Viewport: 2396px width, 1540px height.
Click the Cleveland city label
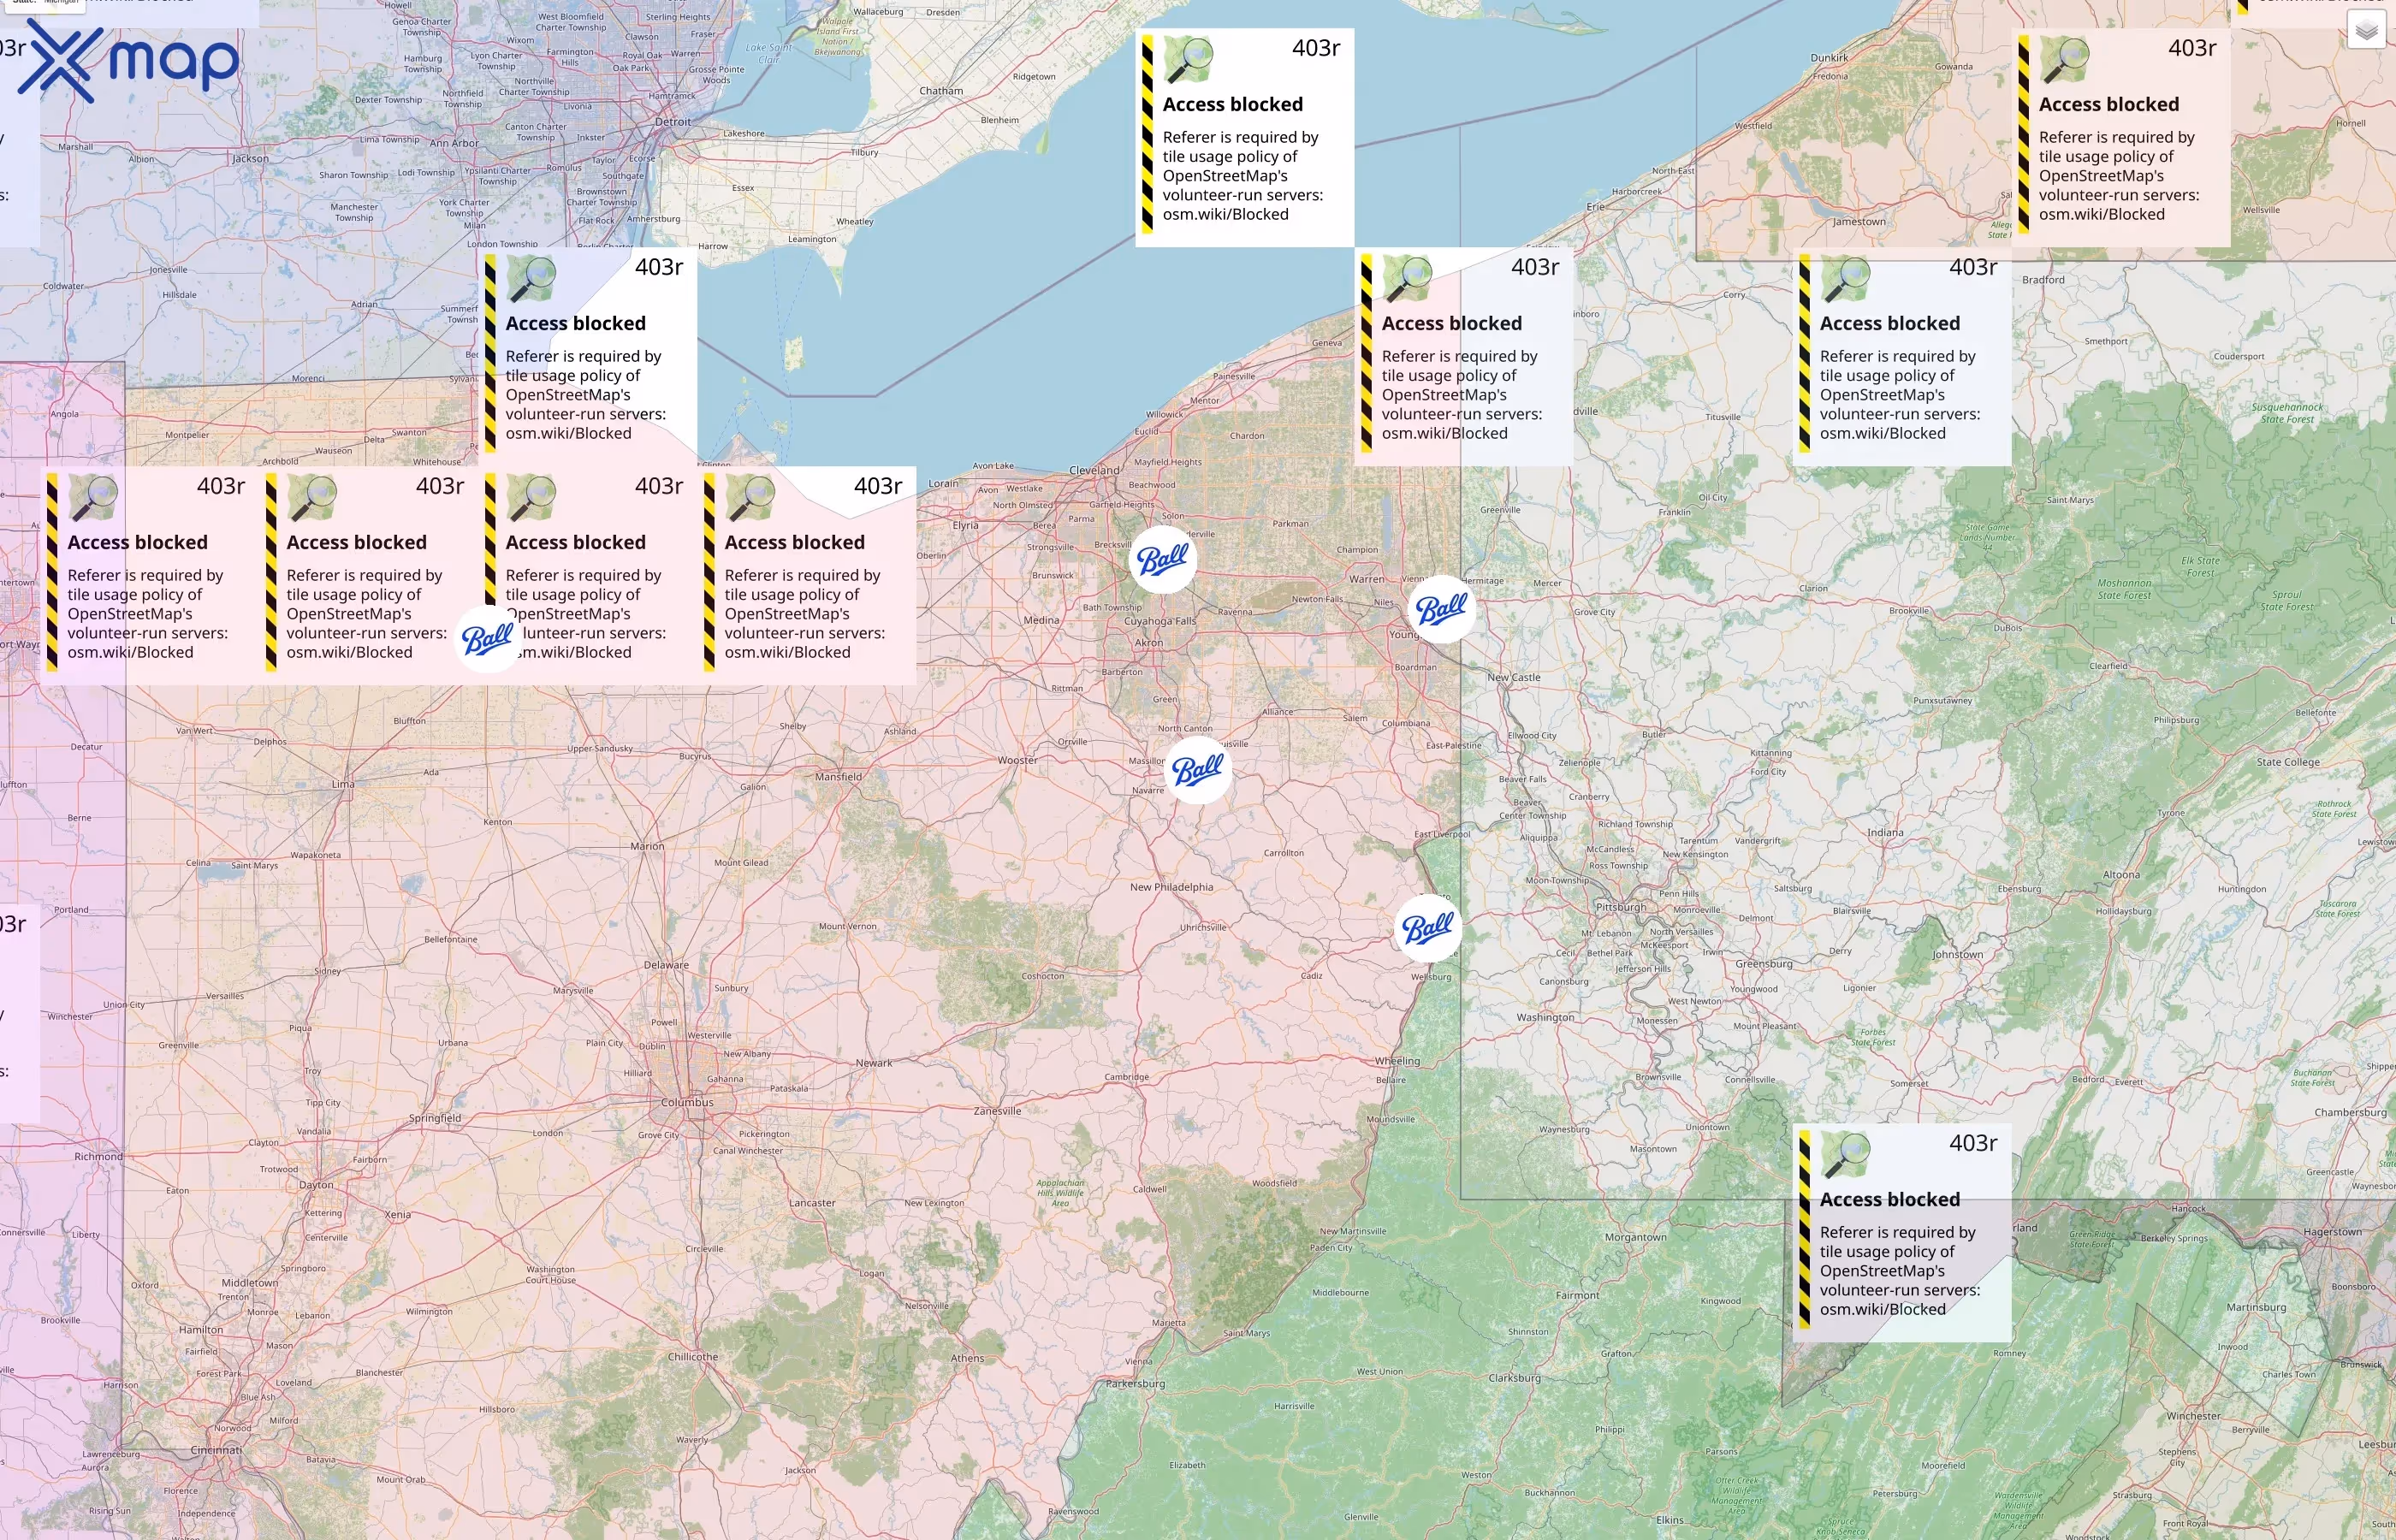coord(1094,470)
